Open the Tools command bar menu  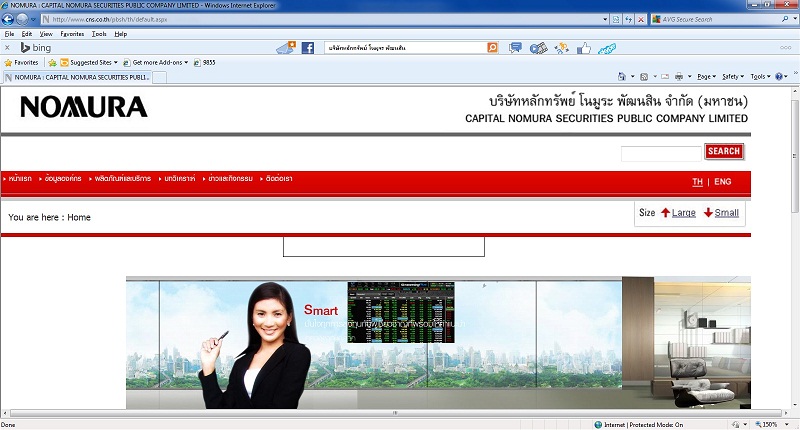(x=760, y=77)
